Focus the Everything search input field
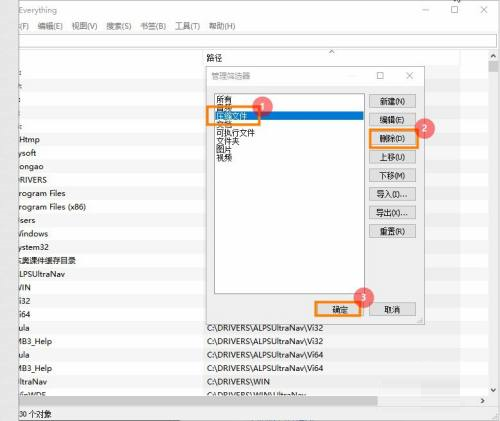The height and width of the screenshot is (421, 500). tap(257, 41)
